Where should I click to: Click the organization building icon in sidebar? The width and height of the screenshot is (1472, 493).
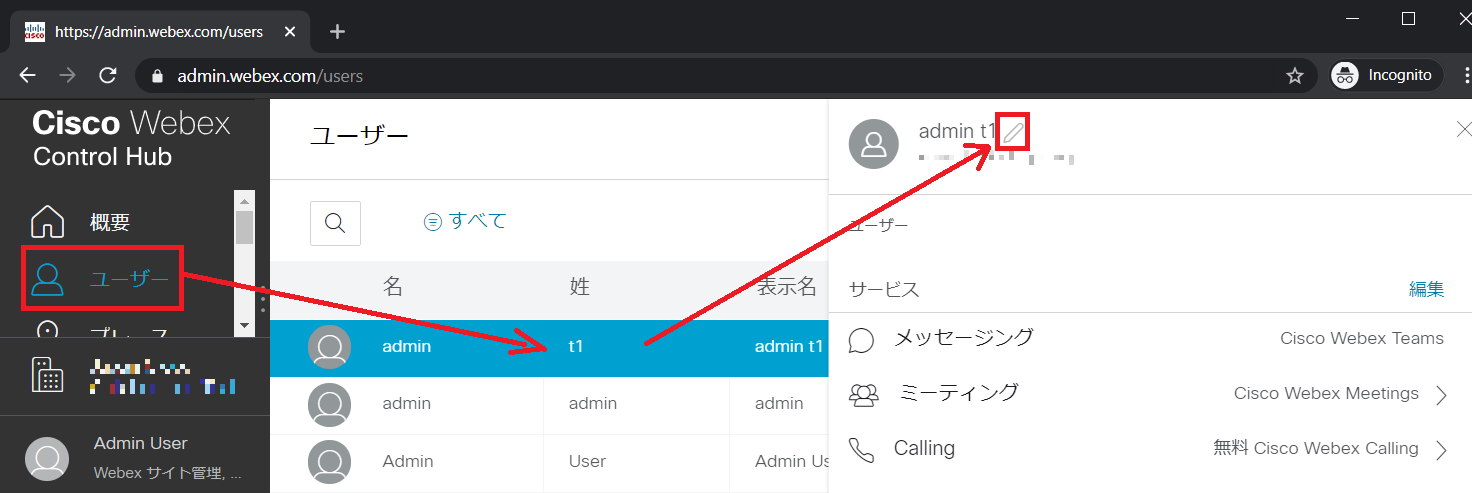[x=48, y=374]
